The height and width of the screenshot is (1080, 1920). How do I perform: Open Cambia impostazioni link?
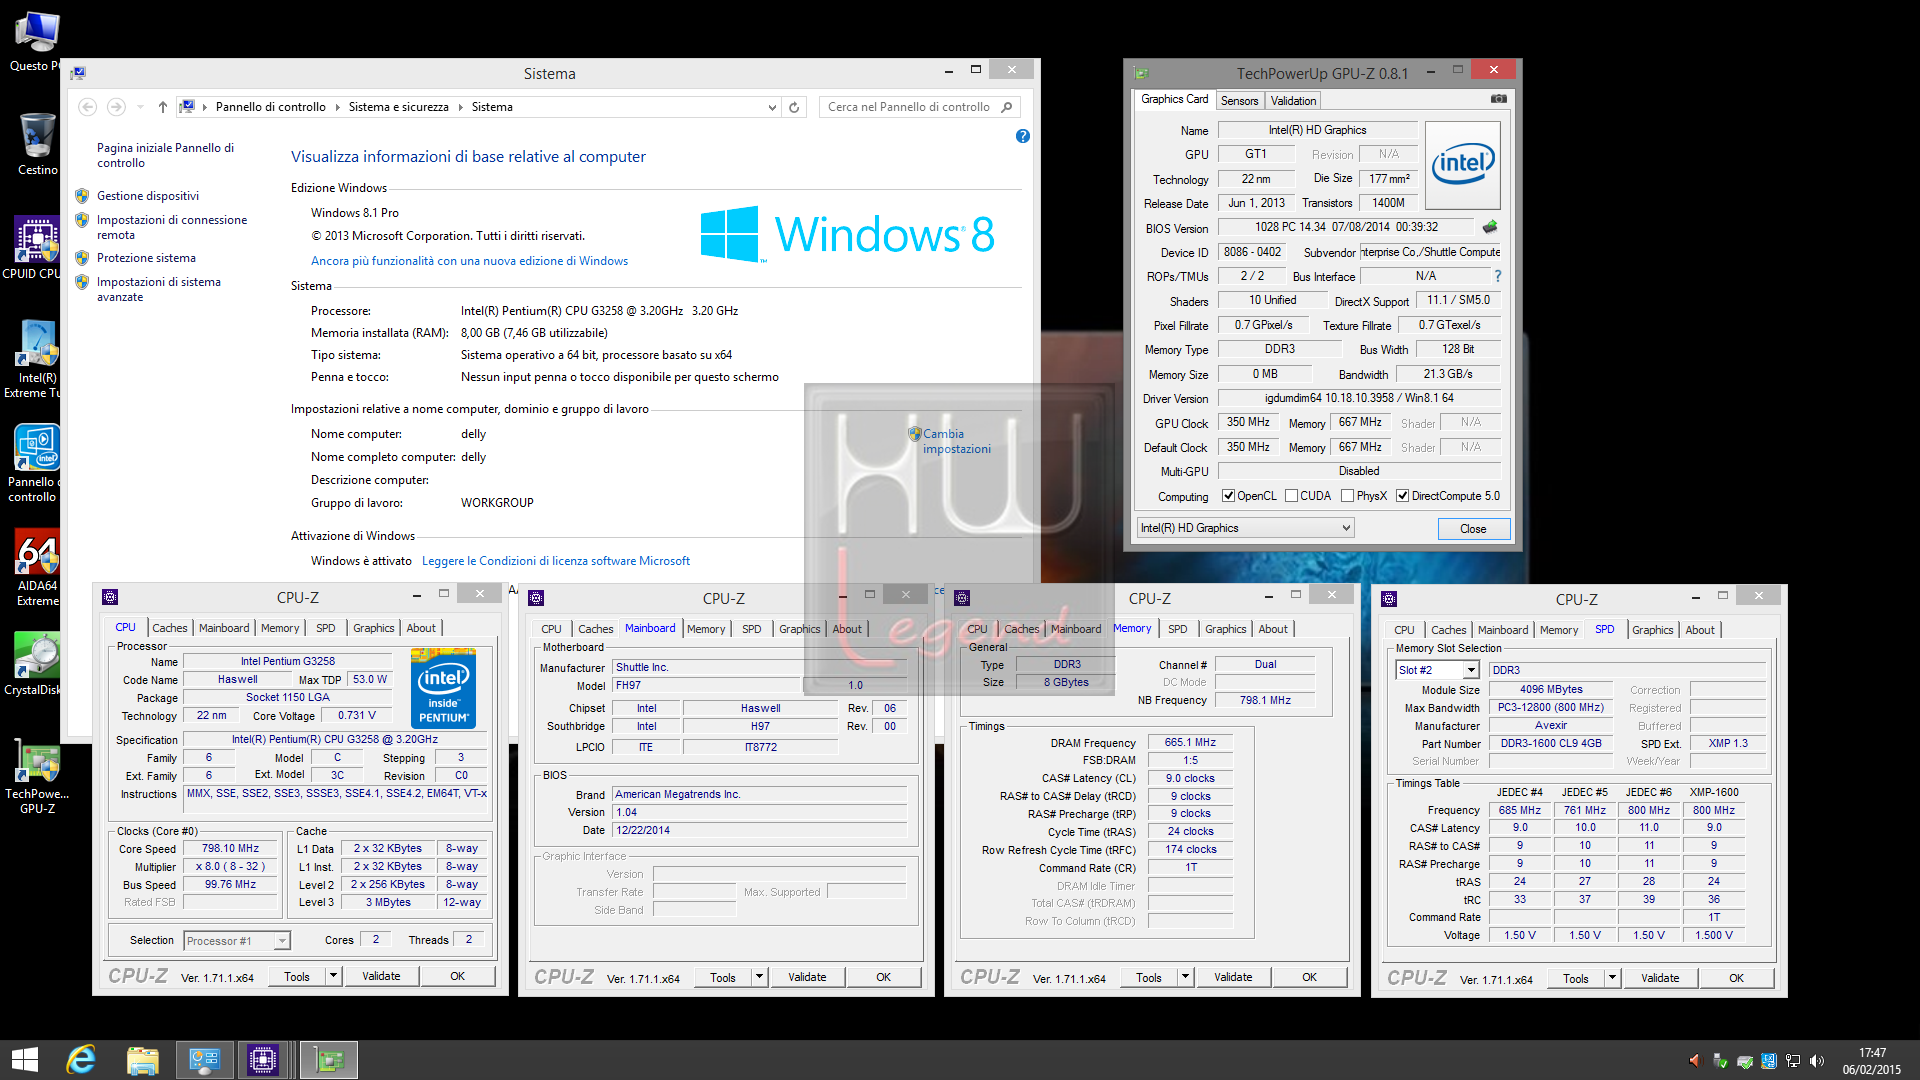957,441
